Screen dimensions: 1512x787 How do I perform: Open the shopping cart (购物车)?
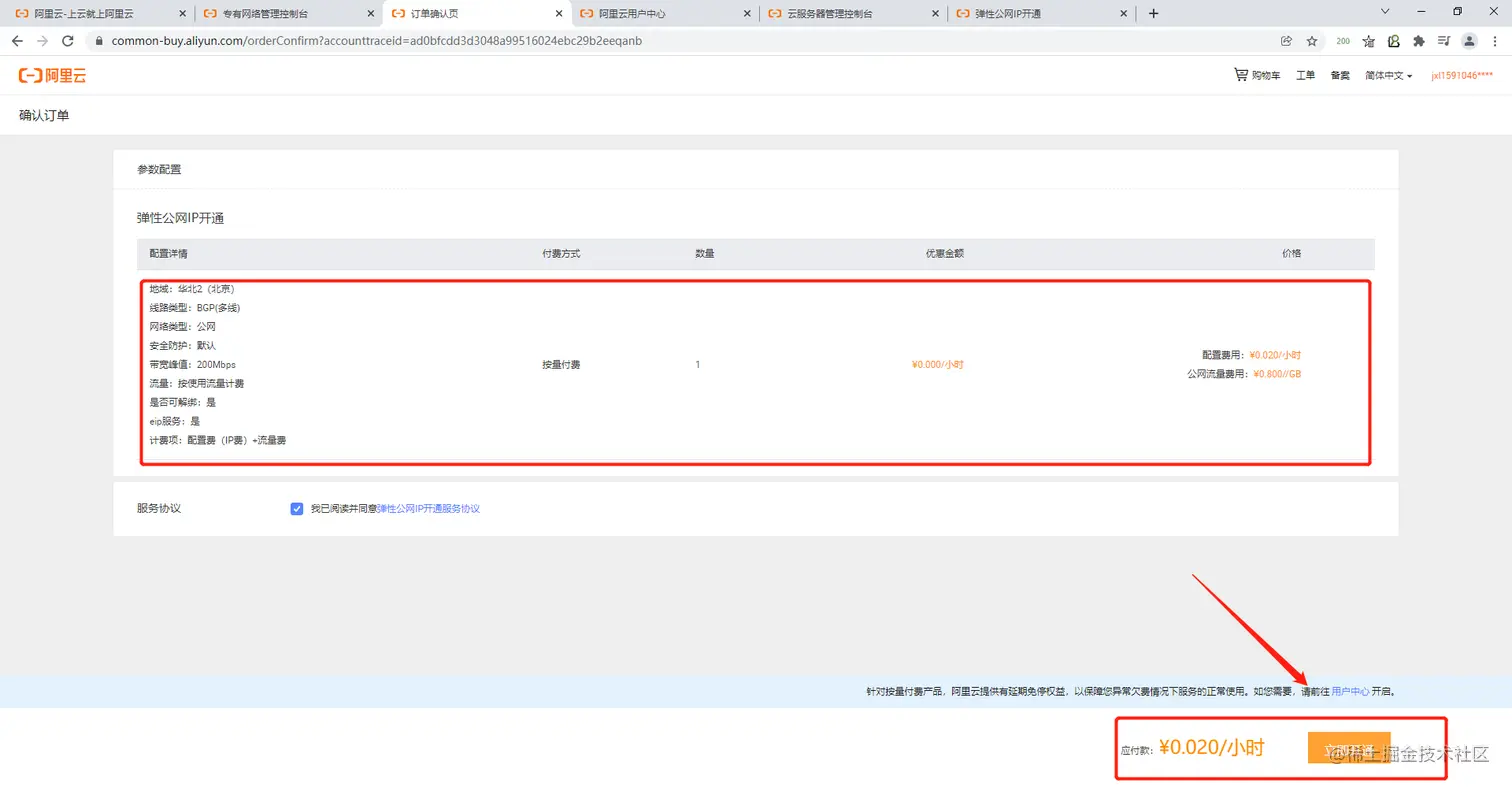pos(1257,76)
